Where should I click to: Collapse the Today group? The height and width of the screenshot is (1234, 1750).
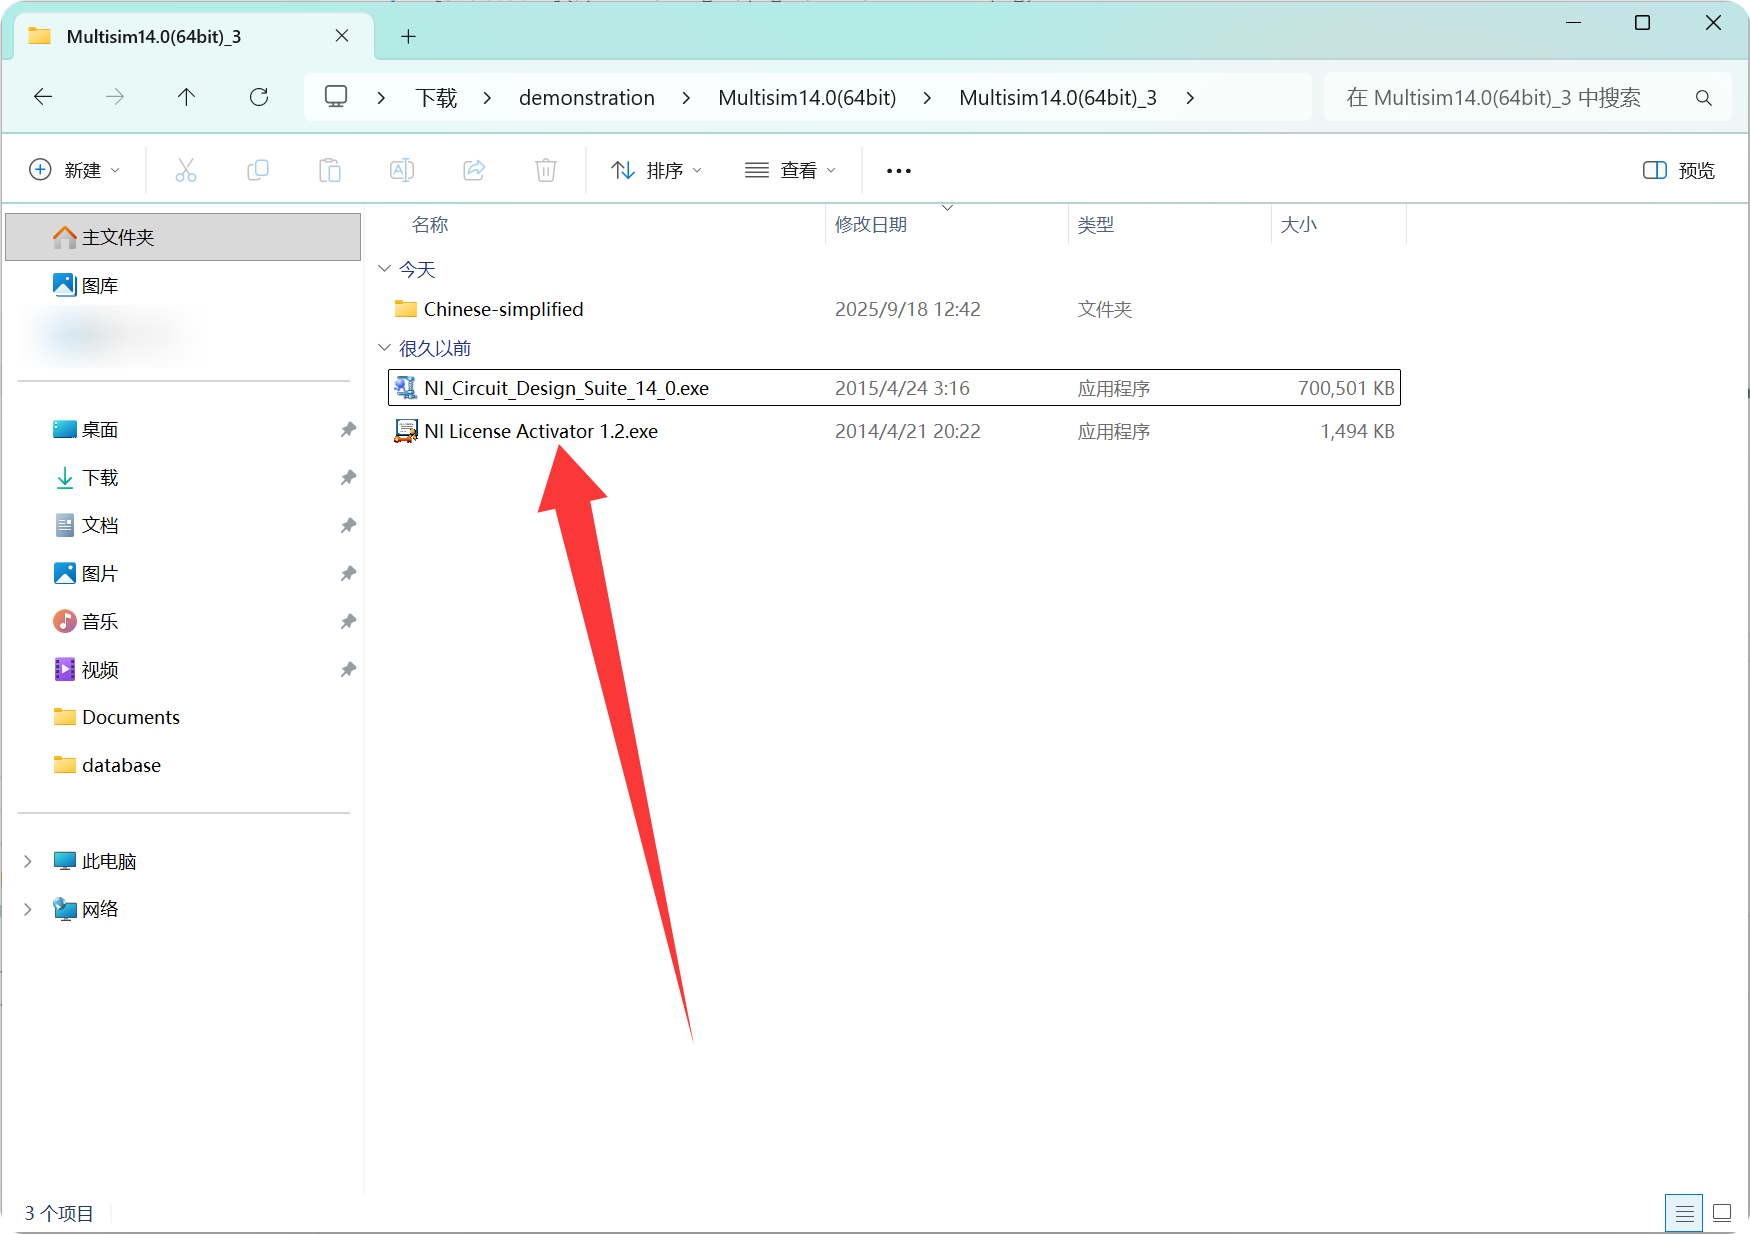pyautogui.click(x=385, y=269)
